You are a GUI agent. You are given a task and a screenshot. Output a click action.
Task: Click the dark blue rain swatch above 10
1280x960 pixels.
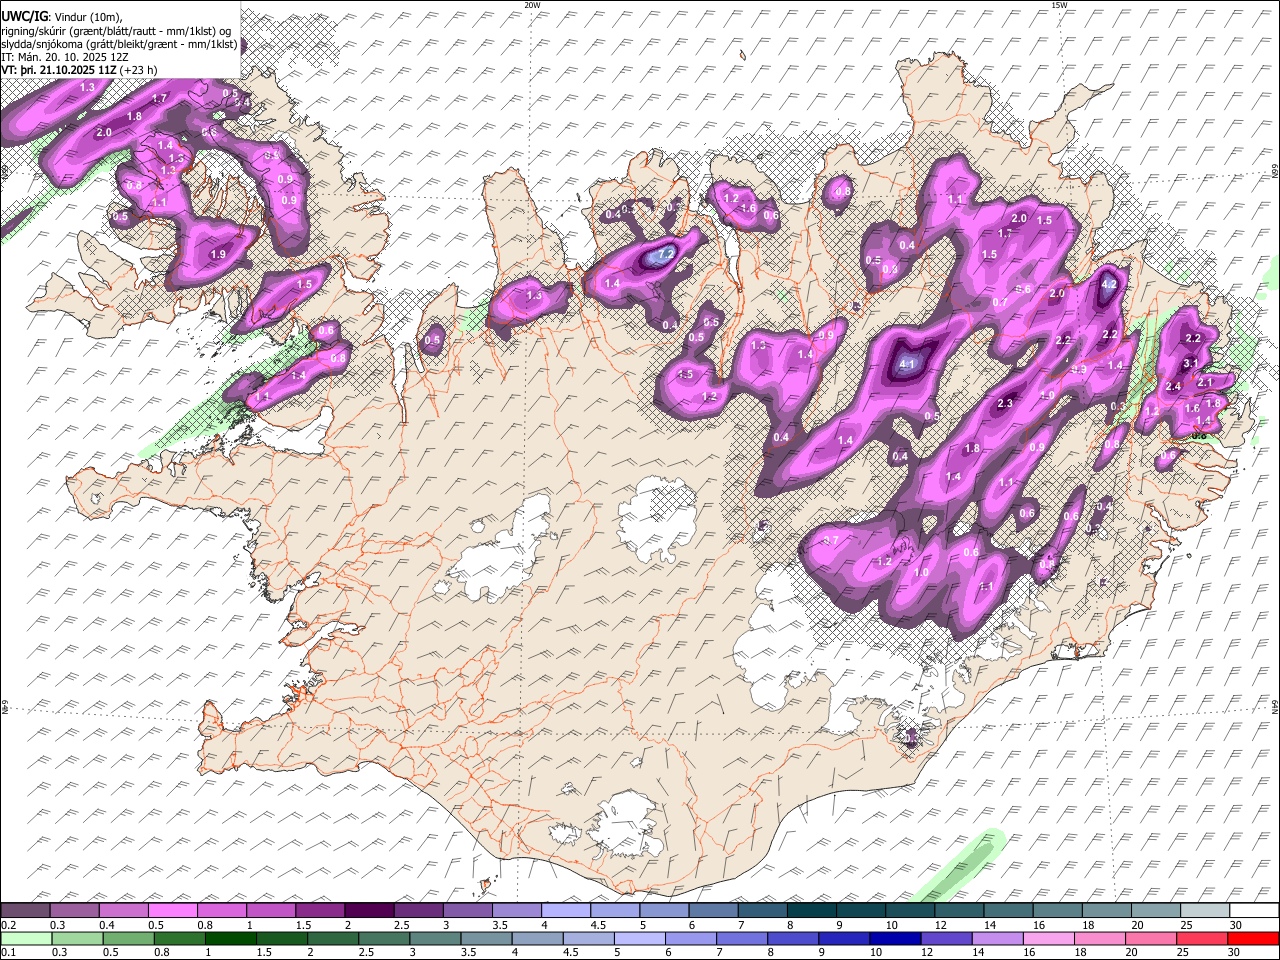(x=894, y=938)
